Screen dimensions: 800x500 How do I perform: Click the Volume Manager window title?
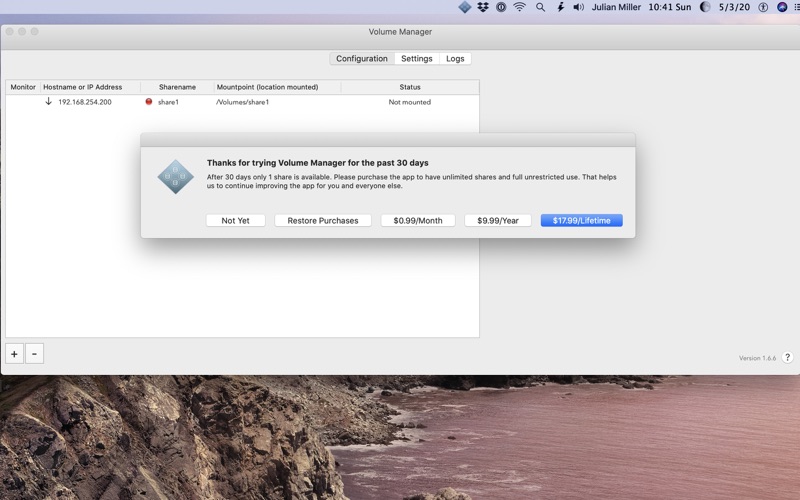point(400,32)
